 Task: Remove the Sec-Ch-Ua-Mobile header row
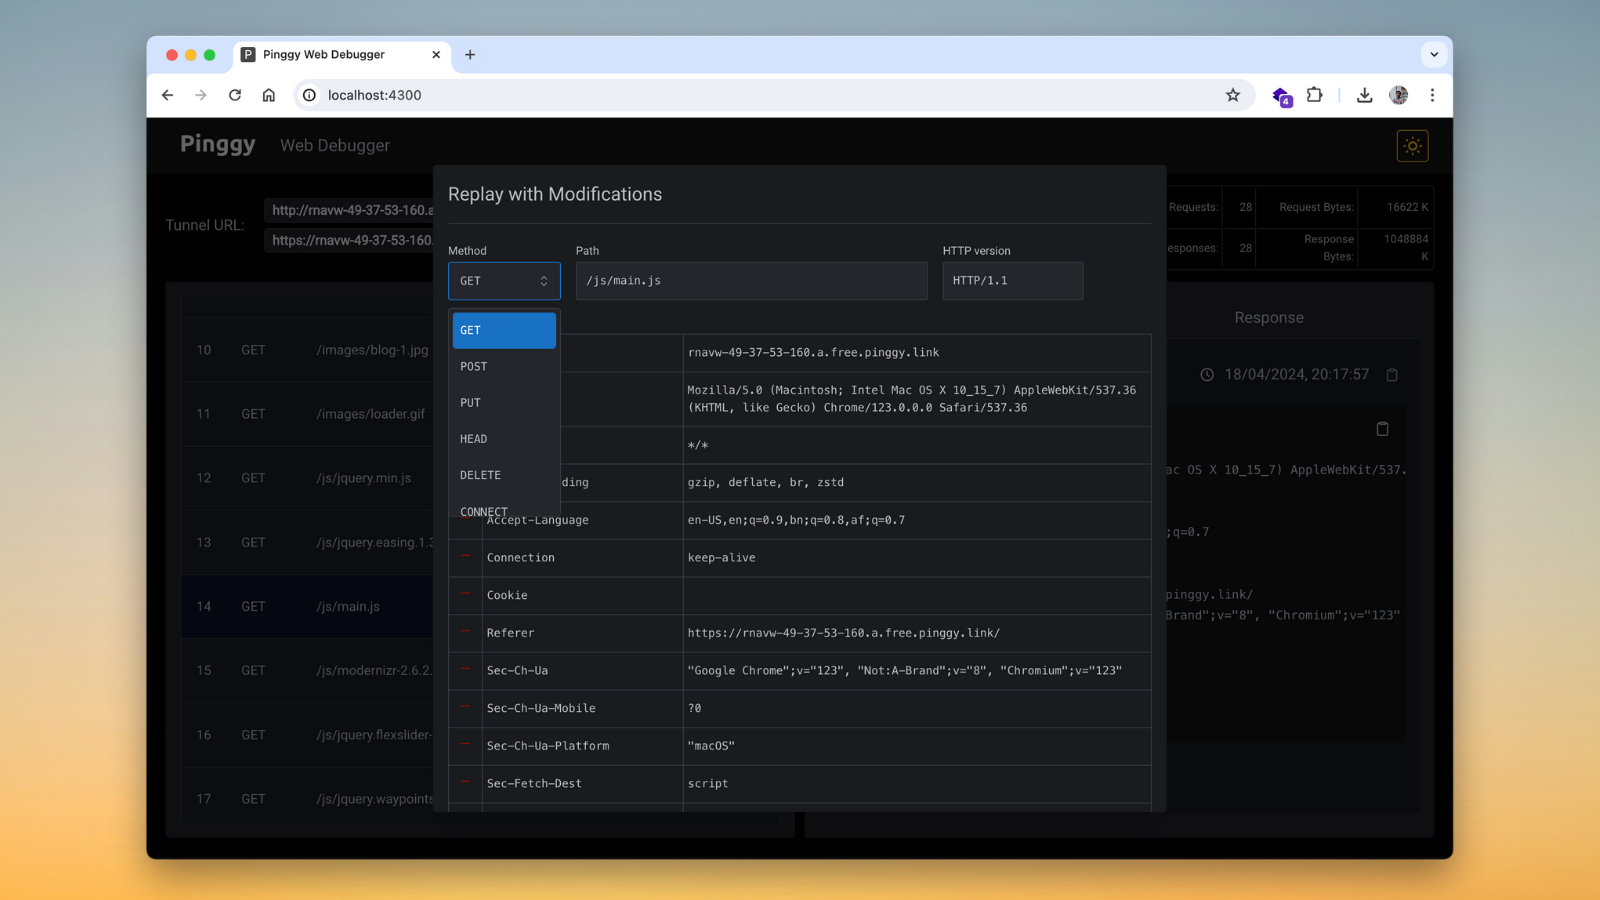[466, 707]
